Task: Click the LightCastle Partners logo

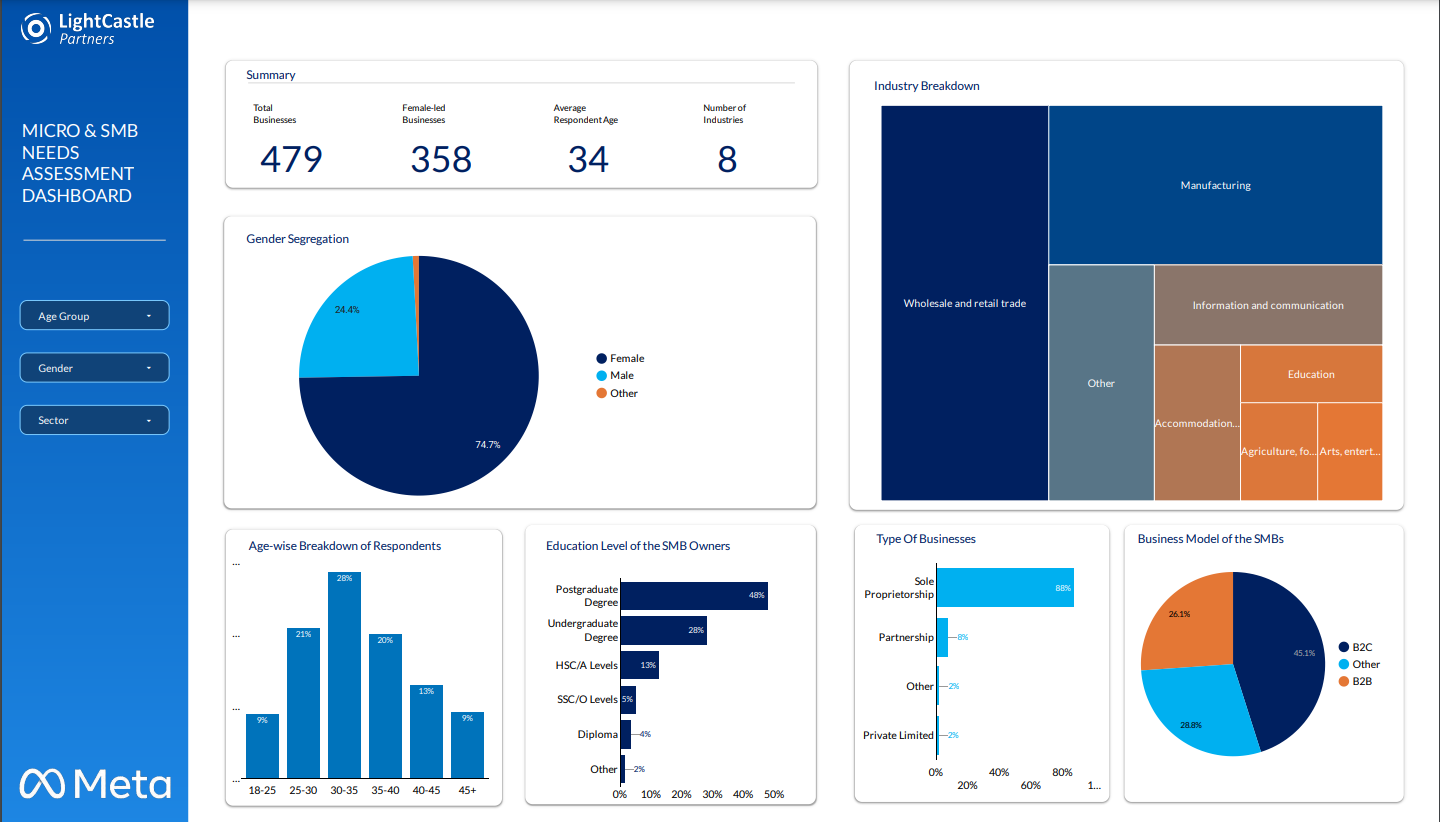Action: click(x=88, y=29)
